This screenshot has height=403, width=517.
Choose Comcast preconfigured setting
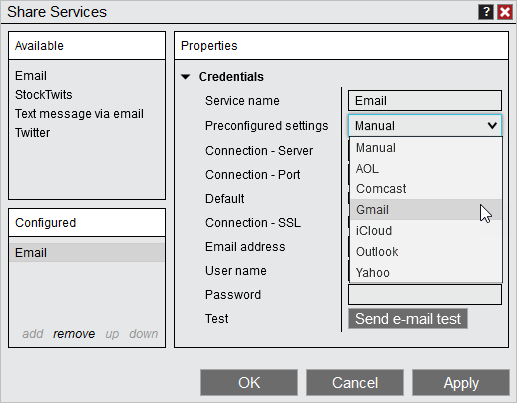point(425,189)
